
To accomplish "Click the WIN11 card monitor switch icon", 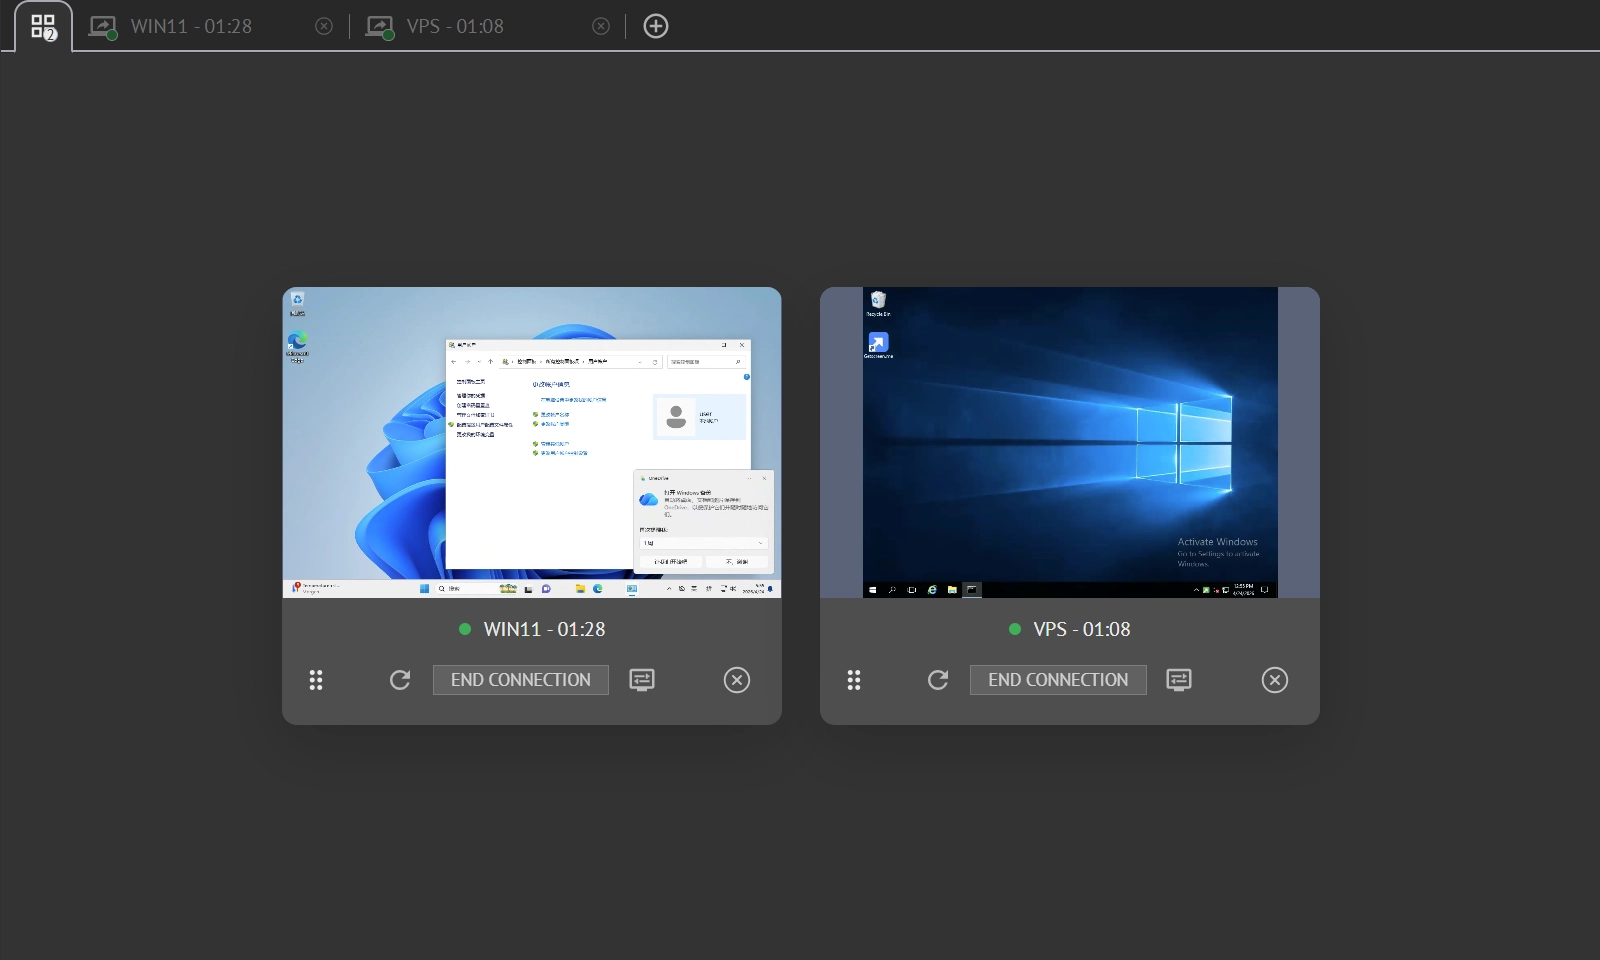I will click(x=642, y=680).
